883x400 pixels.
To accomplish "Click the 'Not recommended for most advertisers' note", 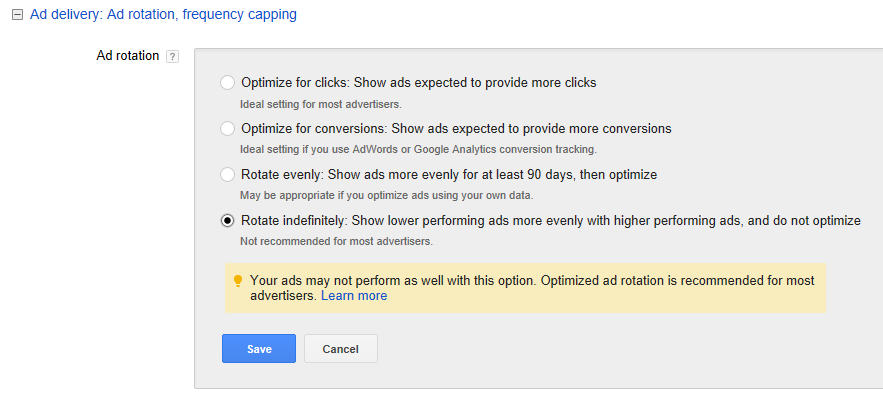I will [336, 242].
